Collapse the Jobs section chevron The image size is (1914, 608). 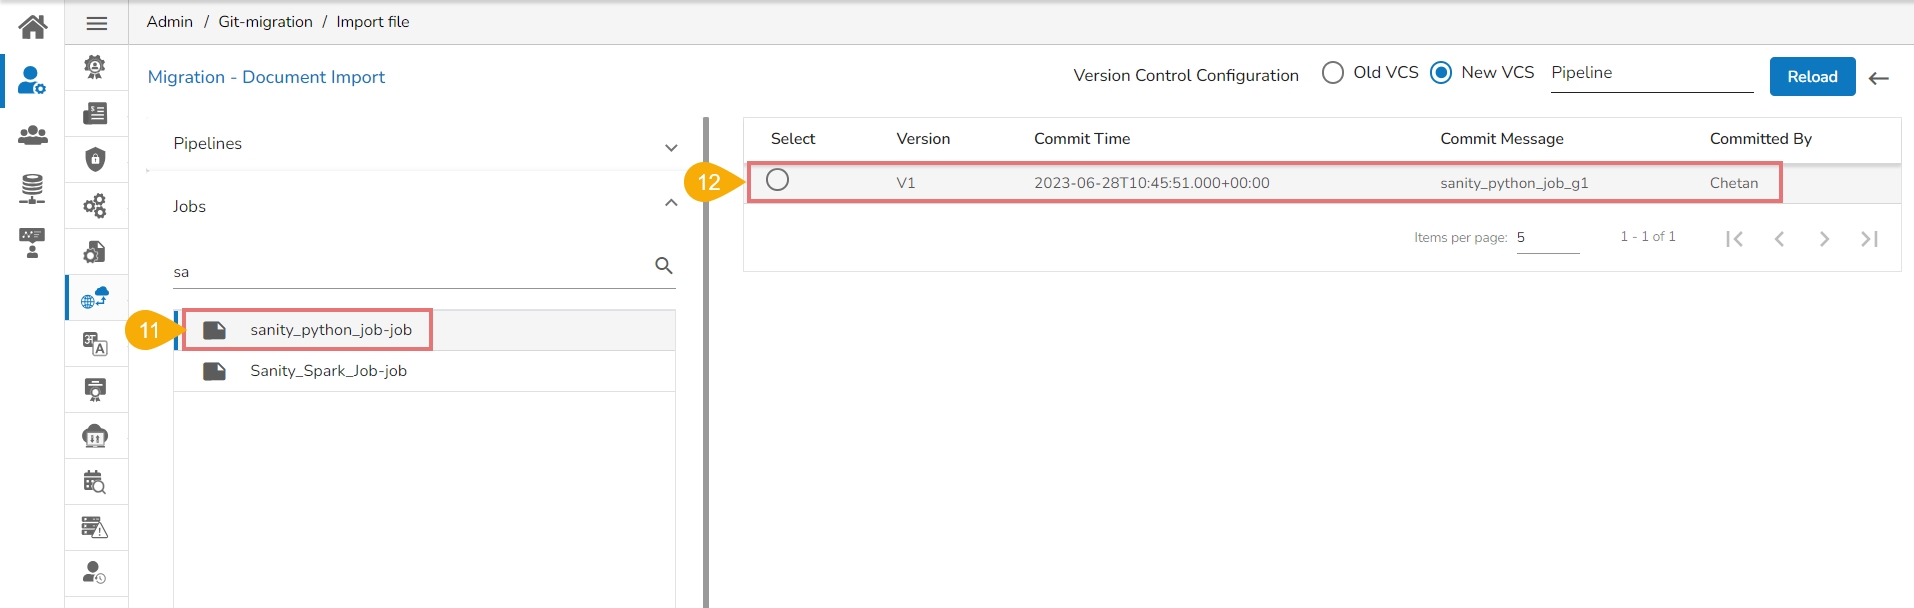[671, 203]
